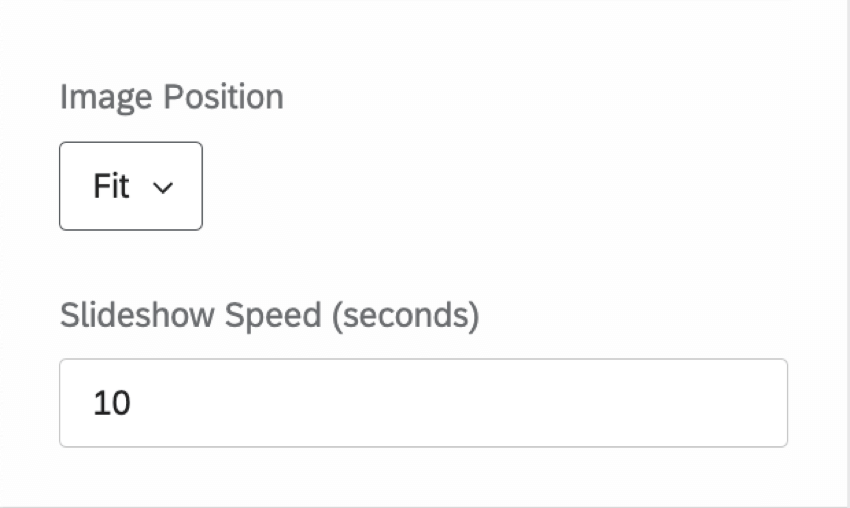Show image position choices via Fit button
This screenshot has width=850, height=508.
tap(131, 186)
